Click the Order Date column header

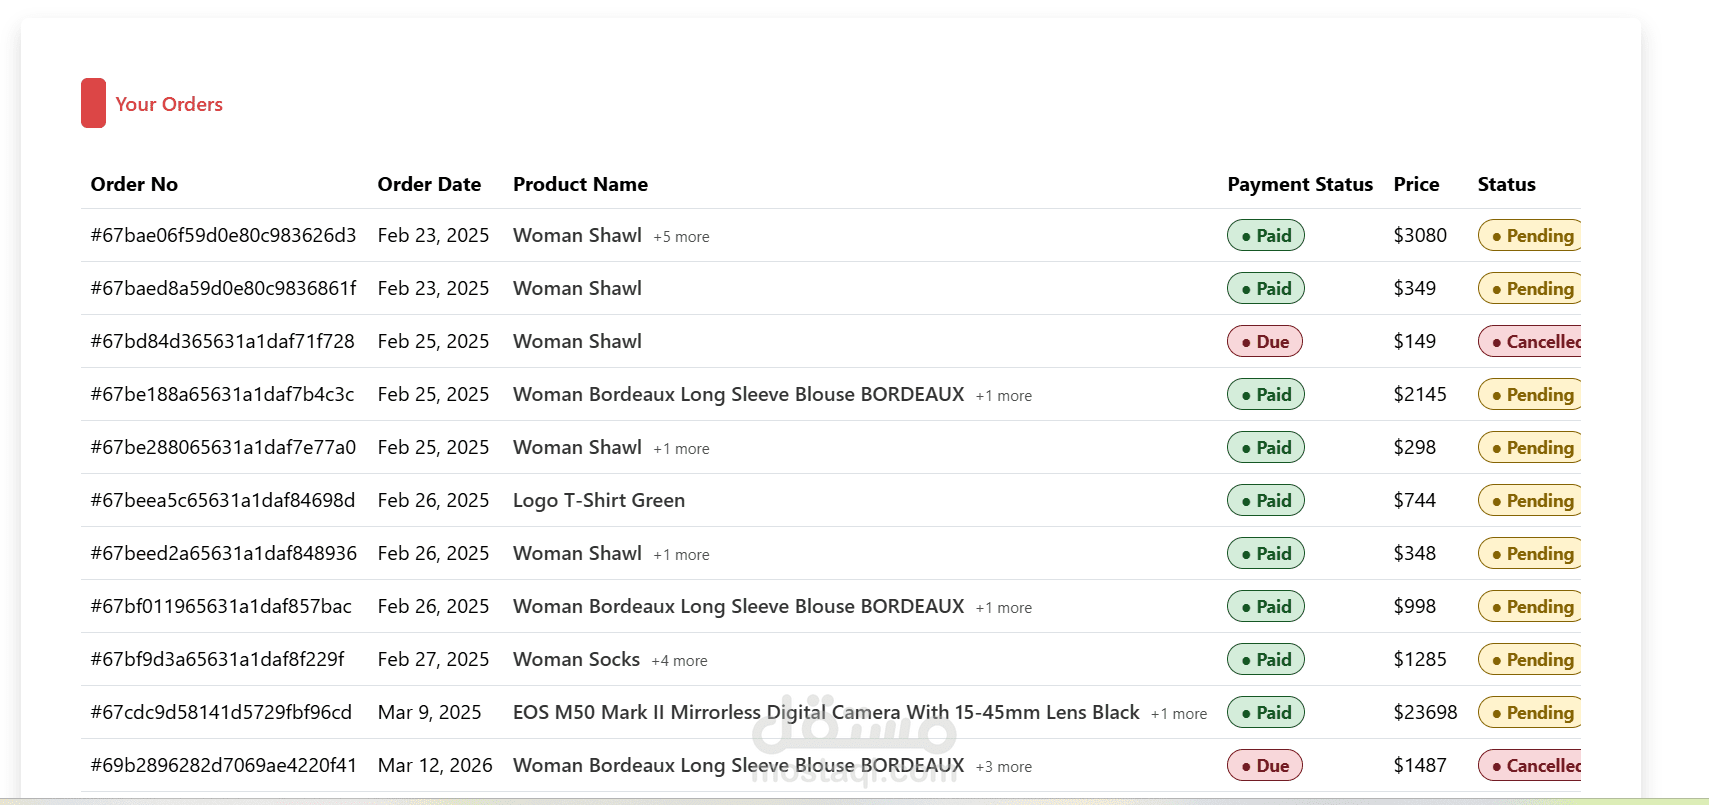click(x=429, y=184)
